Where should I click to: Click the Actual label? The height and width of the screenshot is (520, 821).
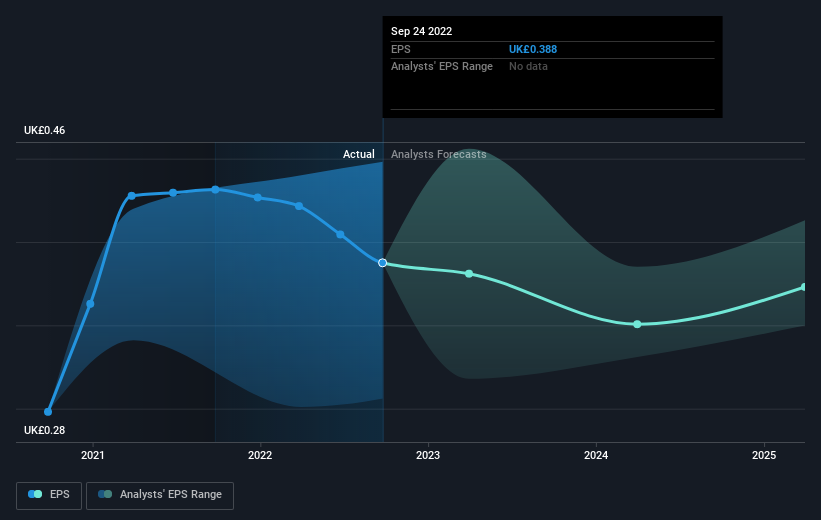tap(359, 154)
